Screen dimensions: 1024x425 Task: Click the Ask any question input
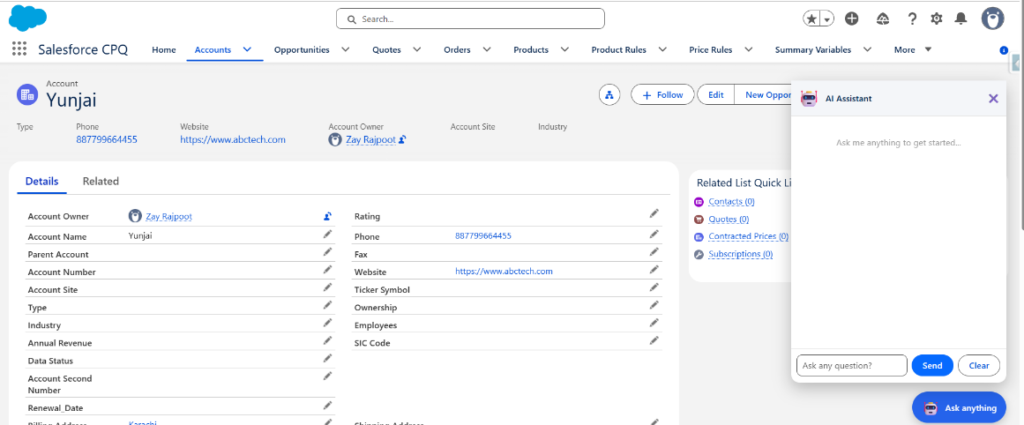click(x=852, y=366)
